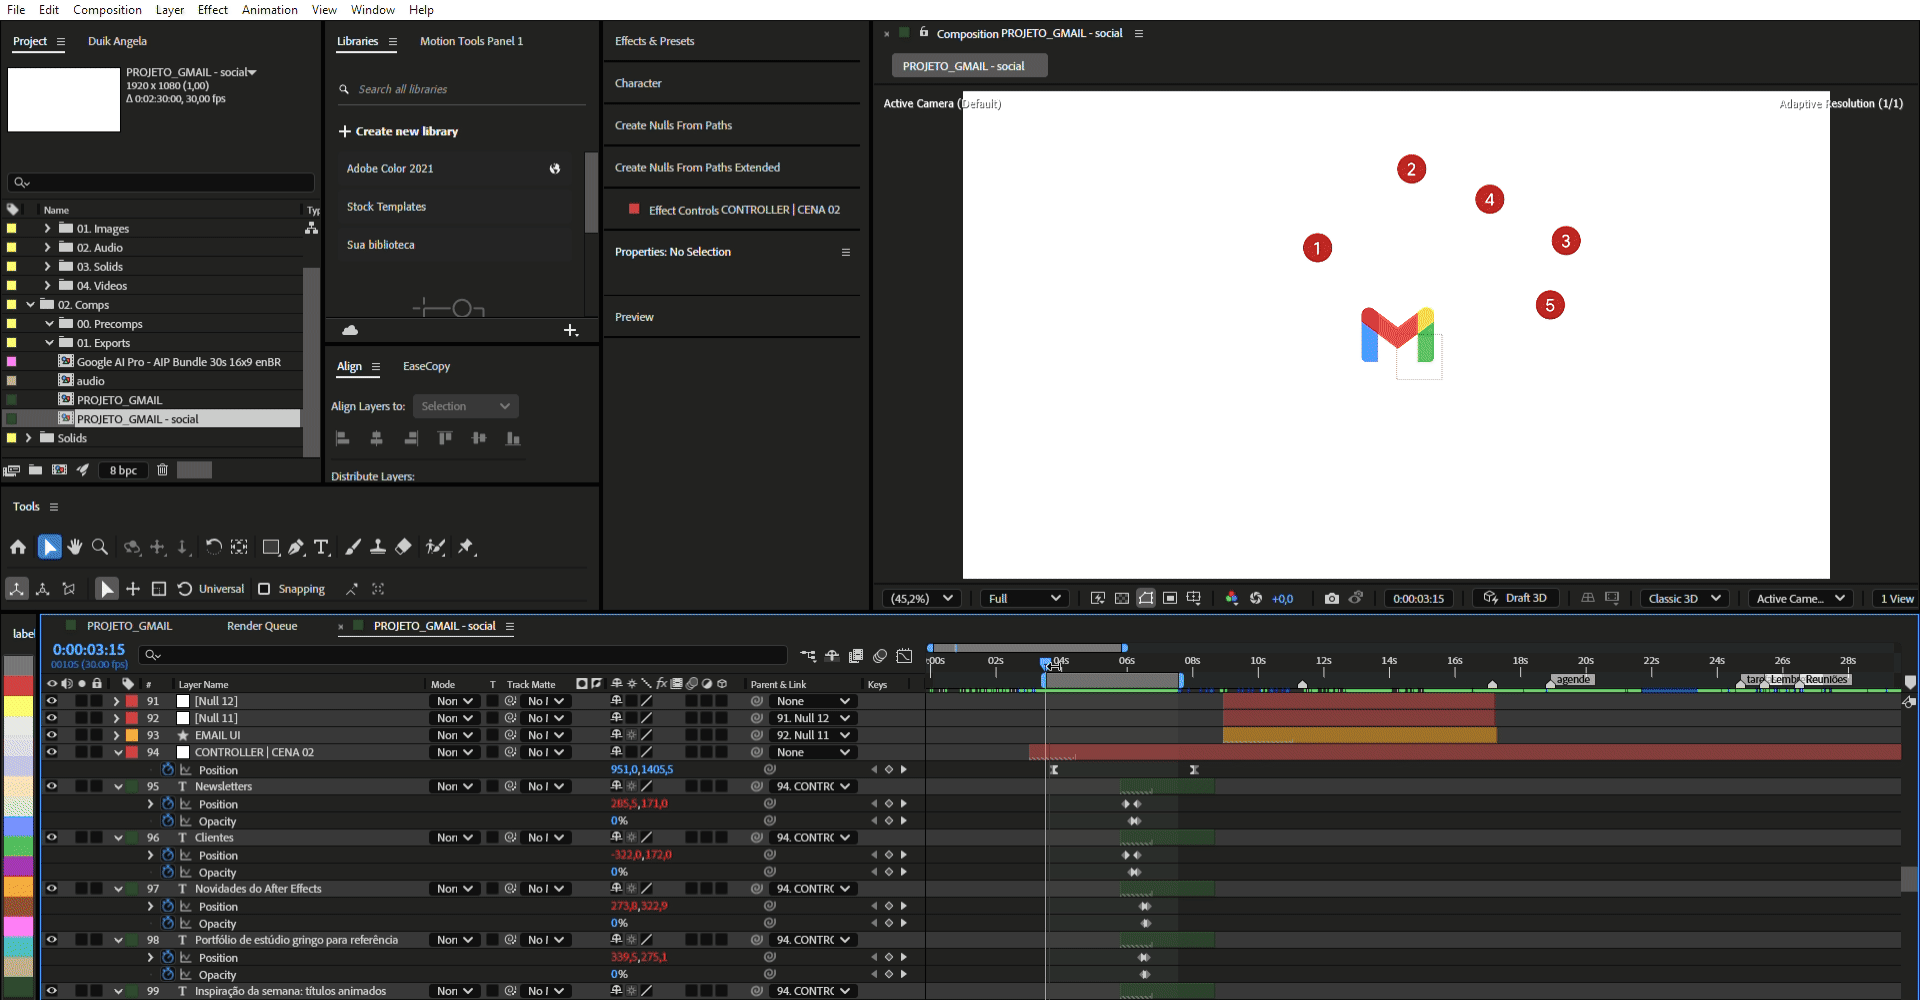Hide the CONTROLLER | CENA 02 layer
Screen dimensions: 1920x1000
51,752
